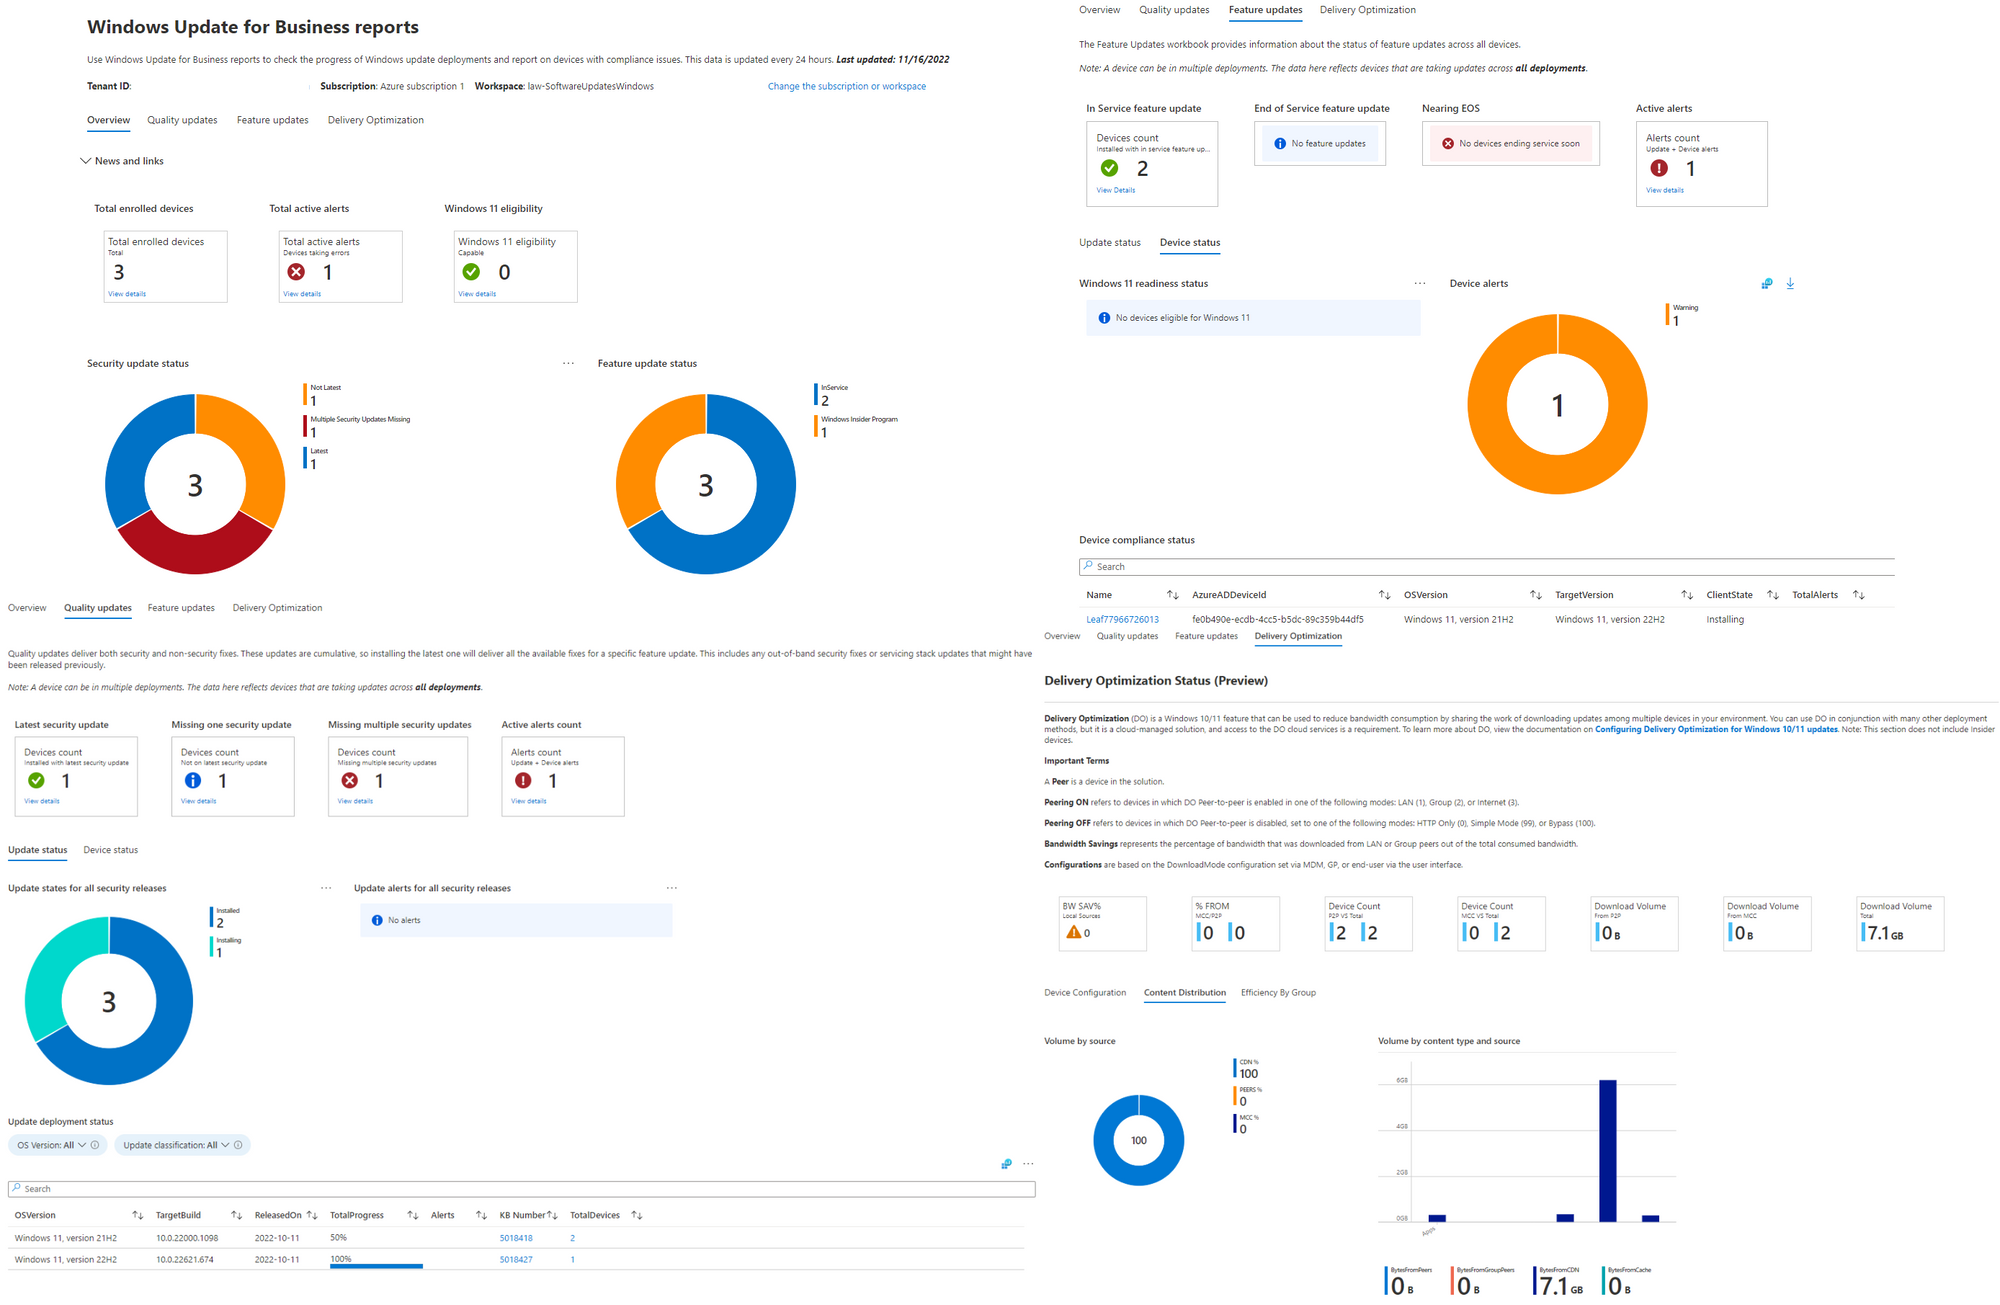
Task: Click Device alerts download arrow icon
Action: click(1790, 284)
